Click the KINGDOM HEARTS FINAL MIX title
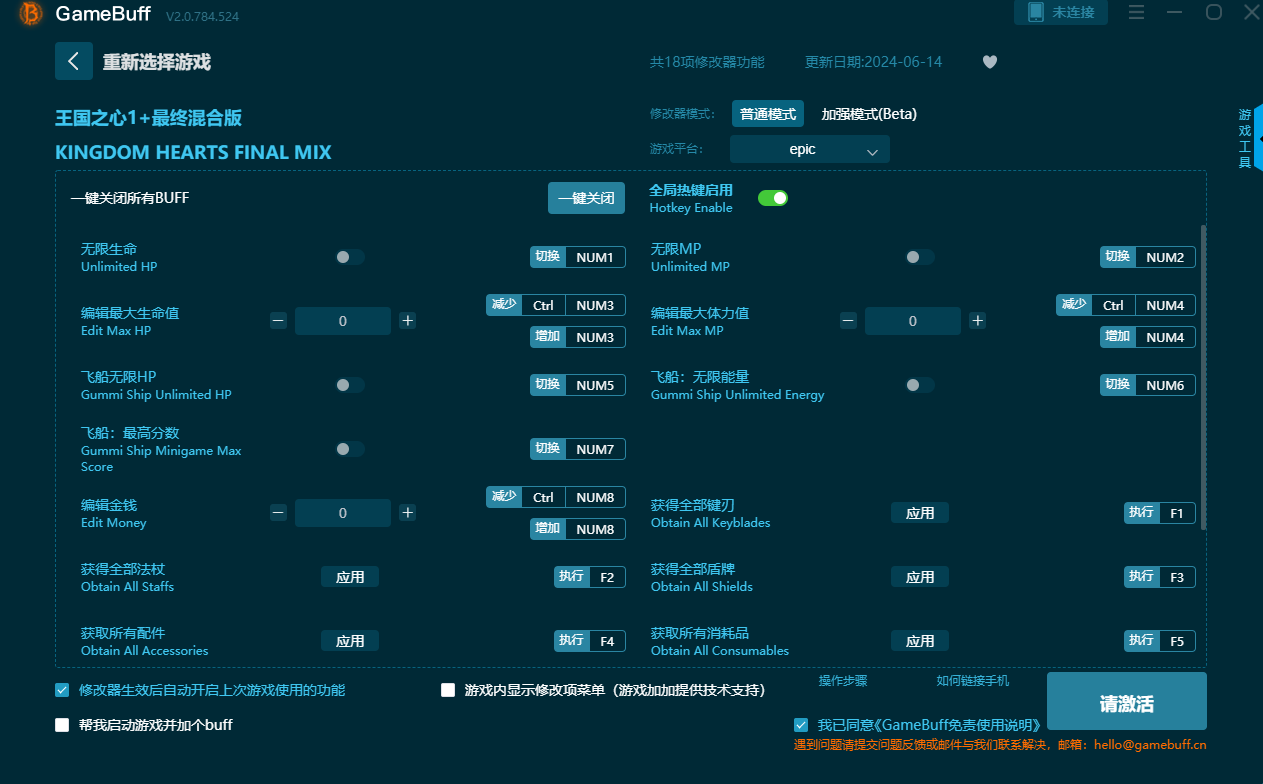1263x784 pixels. [193, 153]
